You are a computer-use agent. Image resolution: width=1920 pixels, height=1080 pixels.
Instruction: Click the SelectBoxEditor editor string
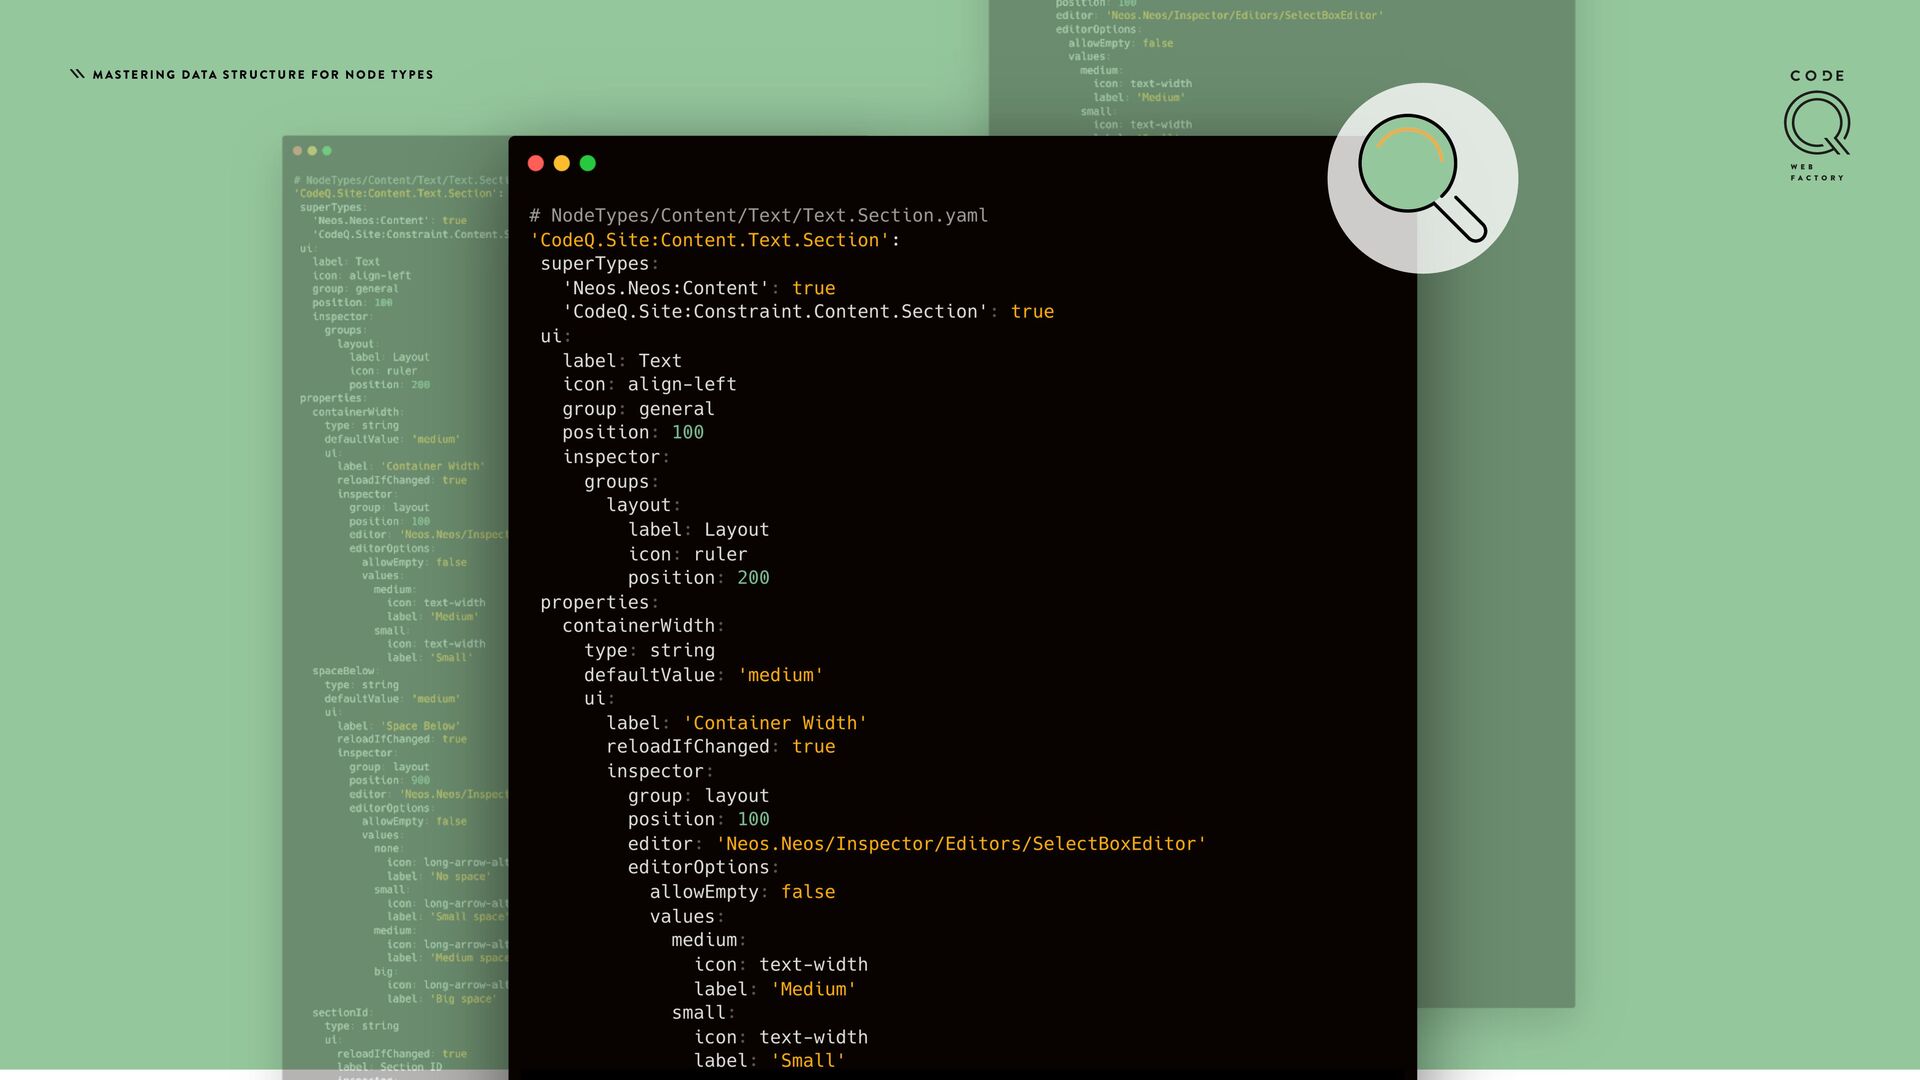(960, 844)
